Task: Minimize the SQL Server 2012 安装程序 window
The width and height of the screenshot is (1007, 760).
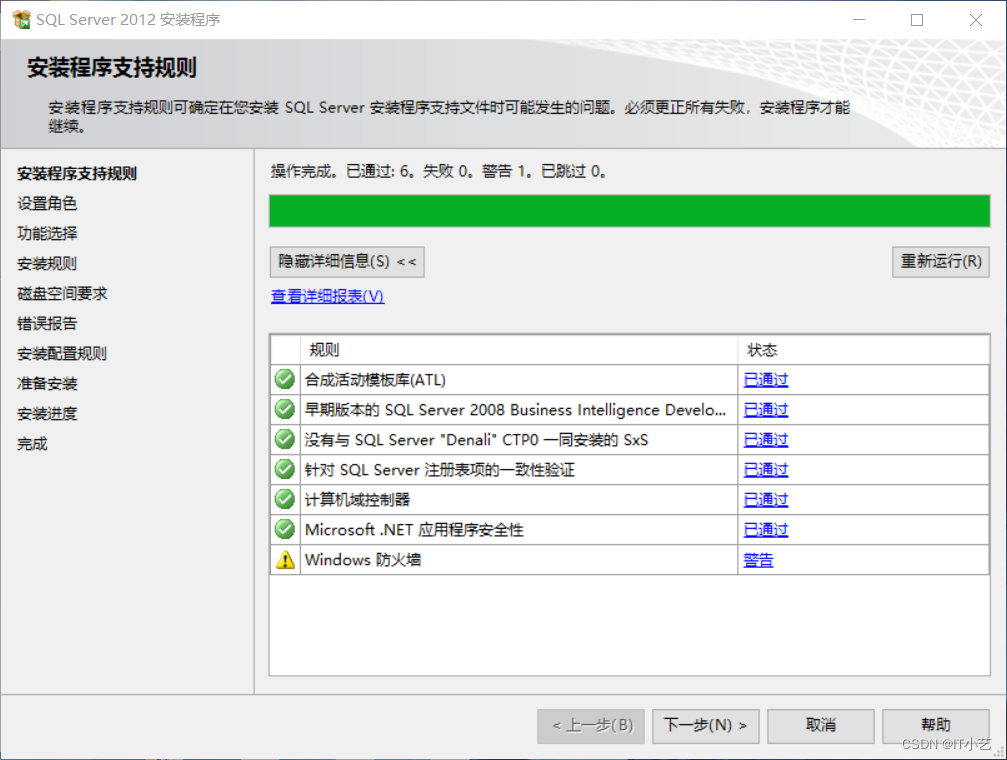Action: click(859, 20)
